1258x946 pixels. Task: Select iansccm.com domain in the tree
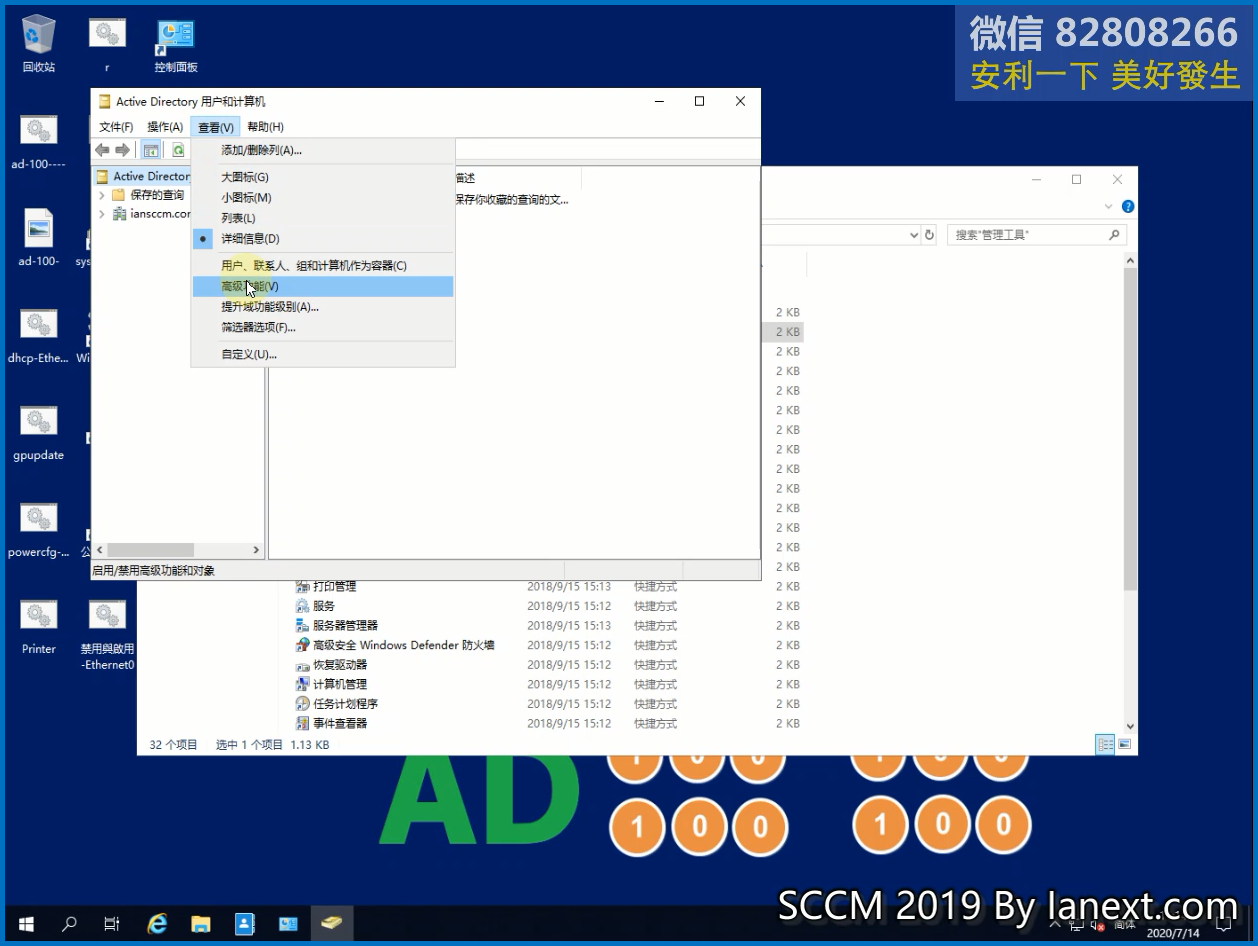[x=151, y=214]
